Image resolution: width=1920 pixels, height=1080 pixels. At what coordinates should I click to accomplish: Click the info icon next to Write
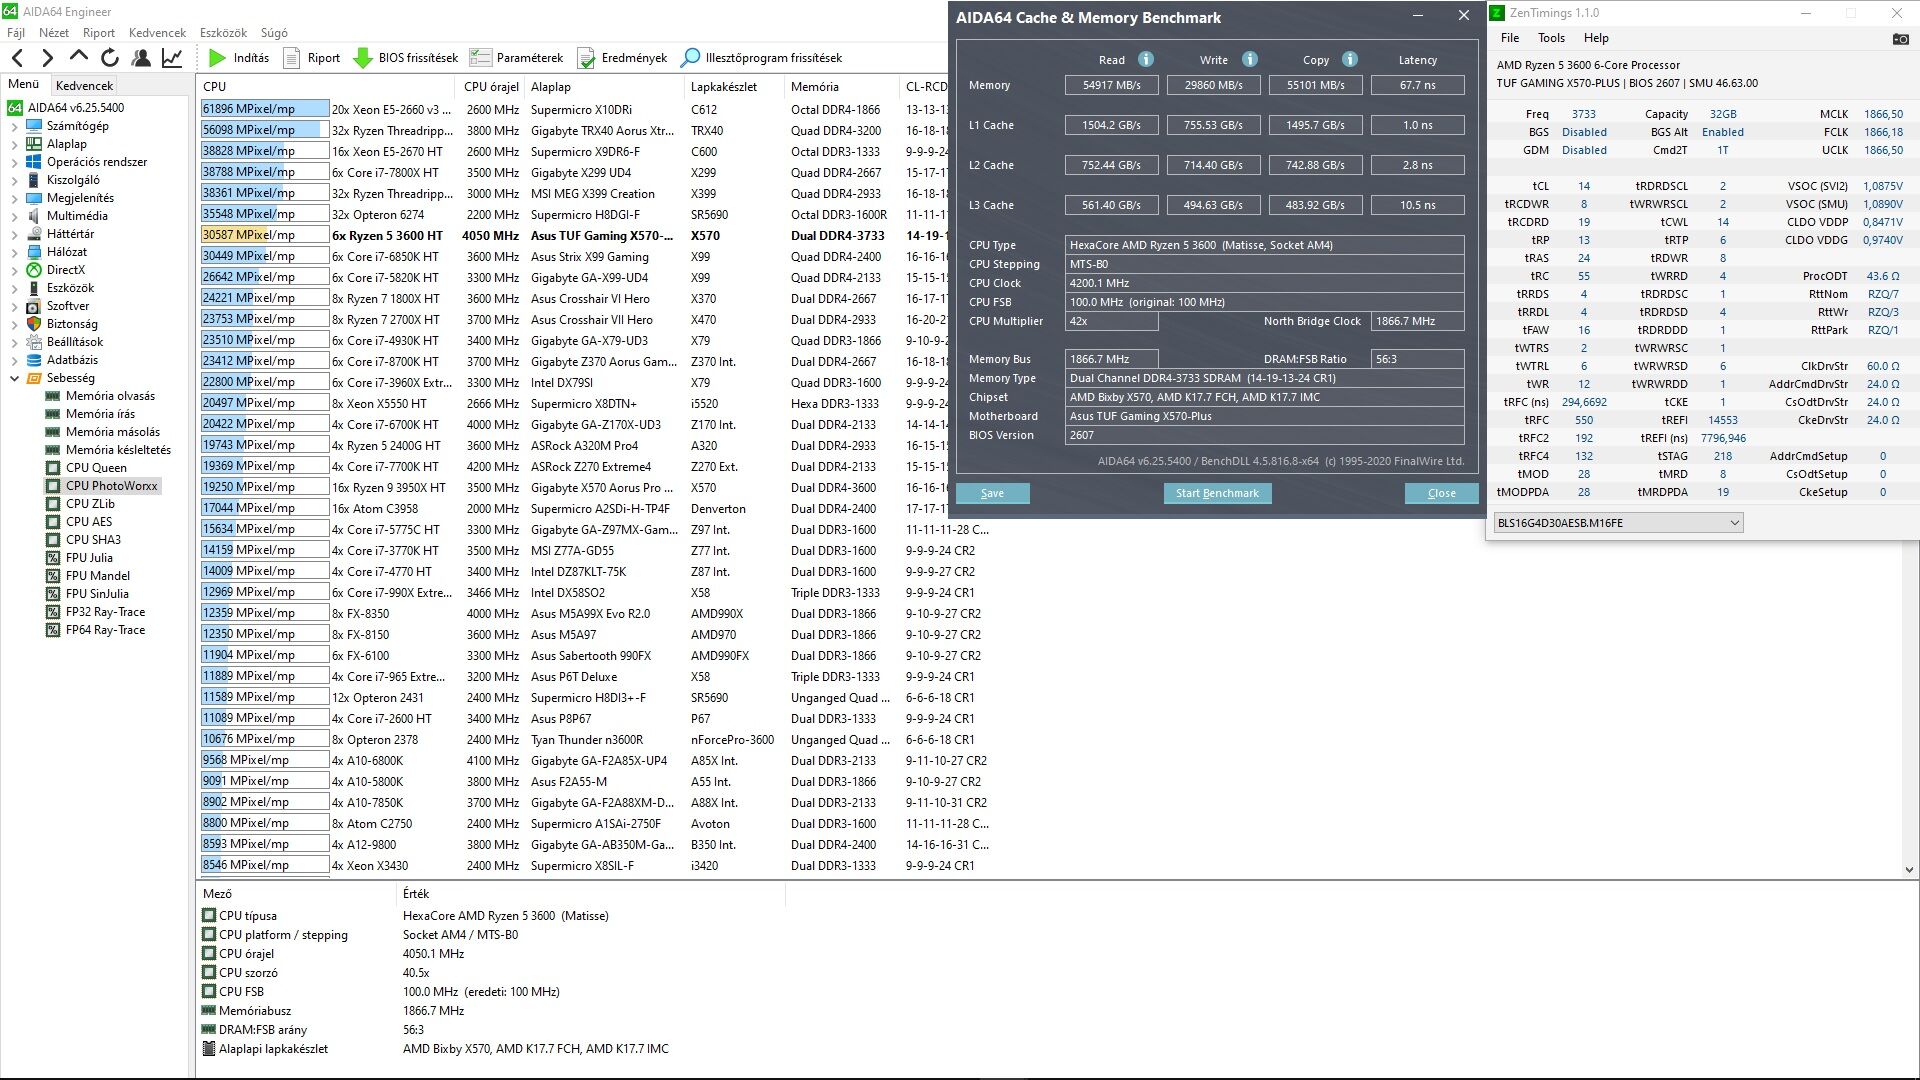pos(1250,59)
